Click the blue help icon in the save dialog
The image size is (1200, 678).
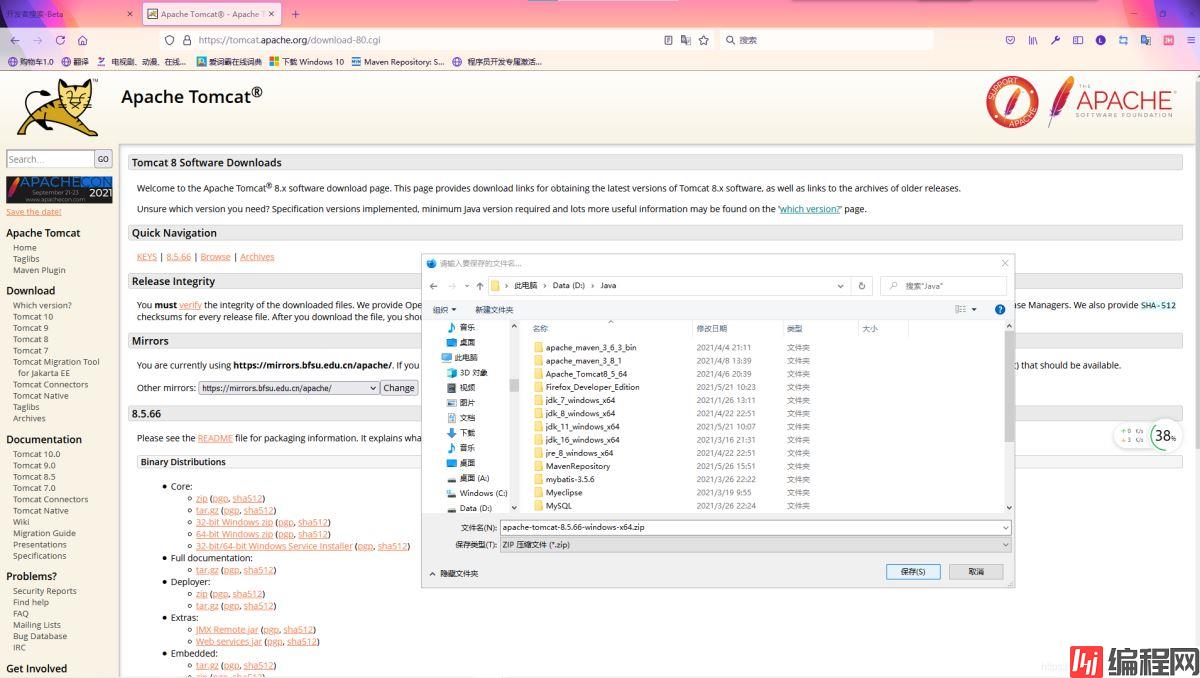click(x=999, y=310)
